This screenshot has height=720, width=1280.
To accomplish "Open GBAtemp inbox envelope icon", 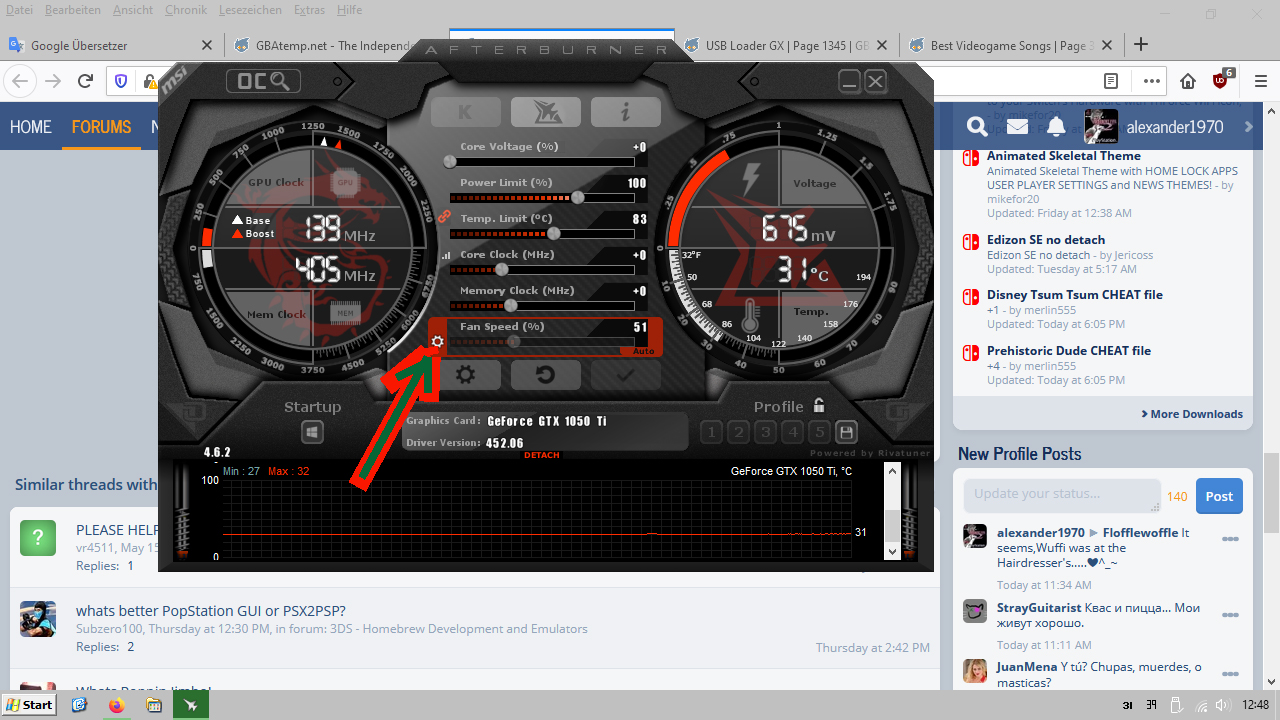I will click(1018, 127).
